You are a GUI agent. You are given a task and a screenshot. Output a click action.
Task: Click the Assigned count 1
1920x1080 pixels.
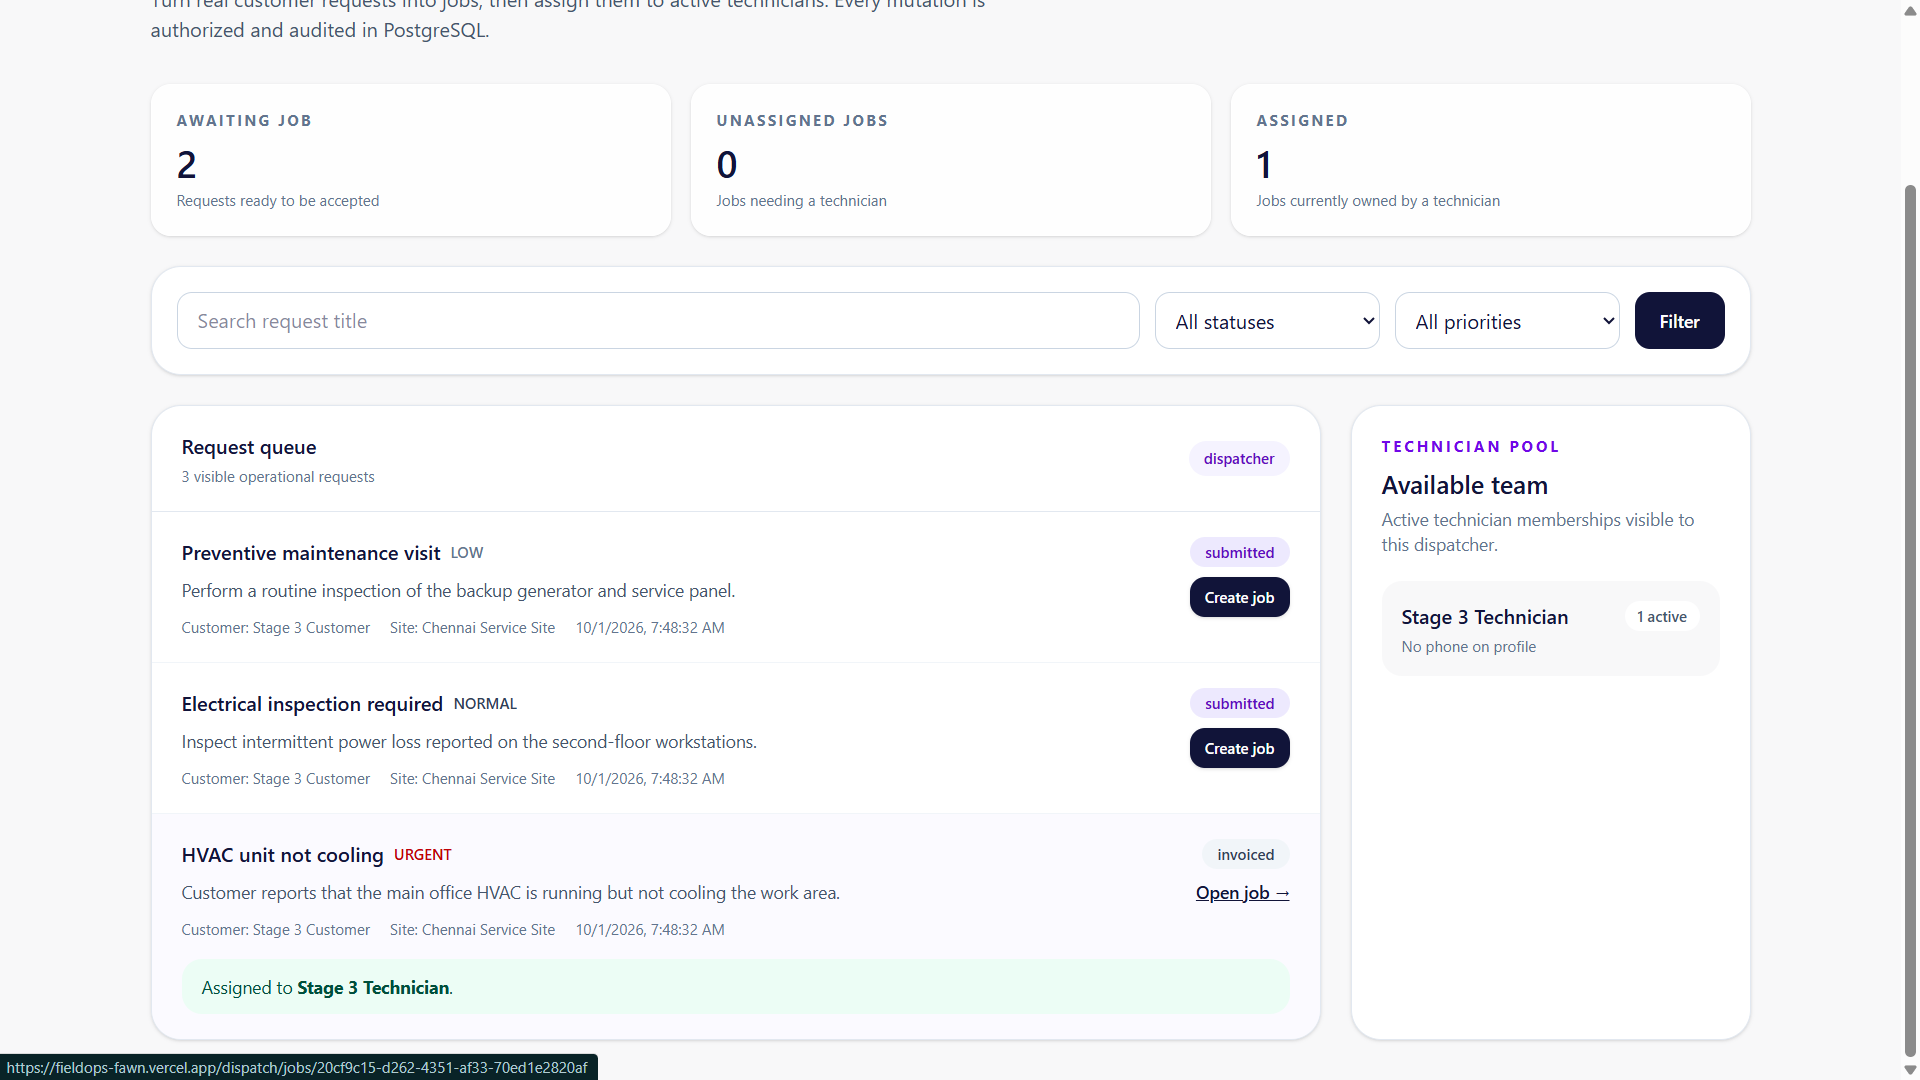pyautogui.click(x=1265, y=164)
